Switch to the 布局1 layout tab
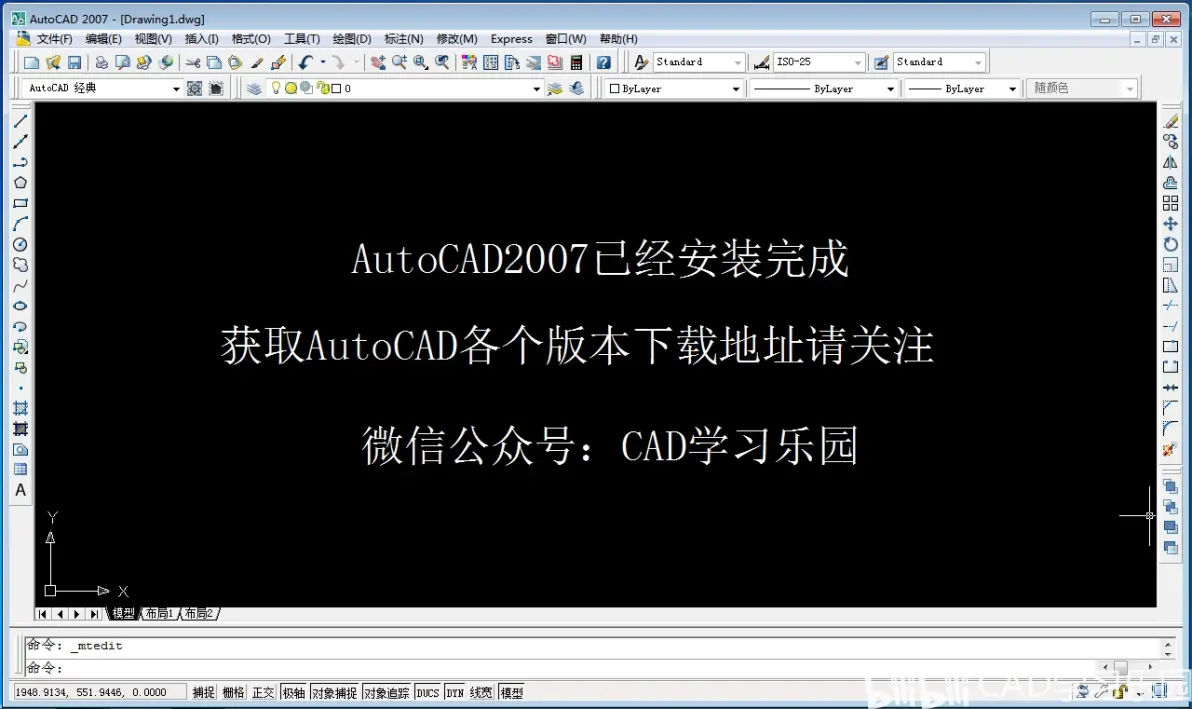 (160, 613)
